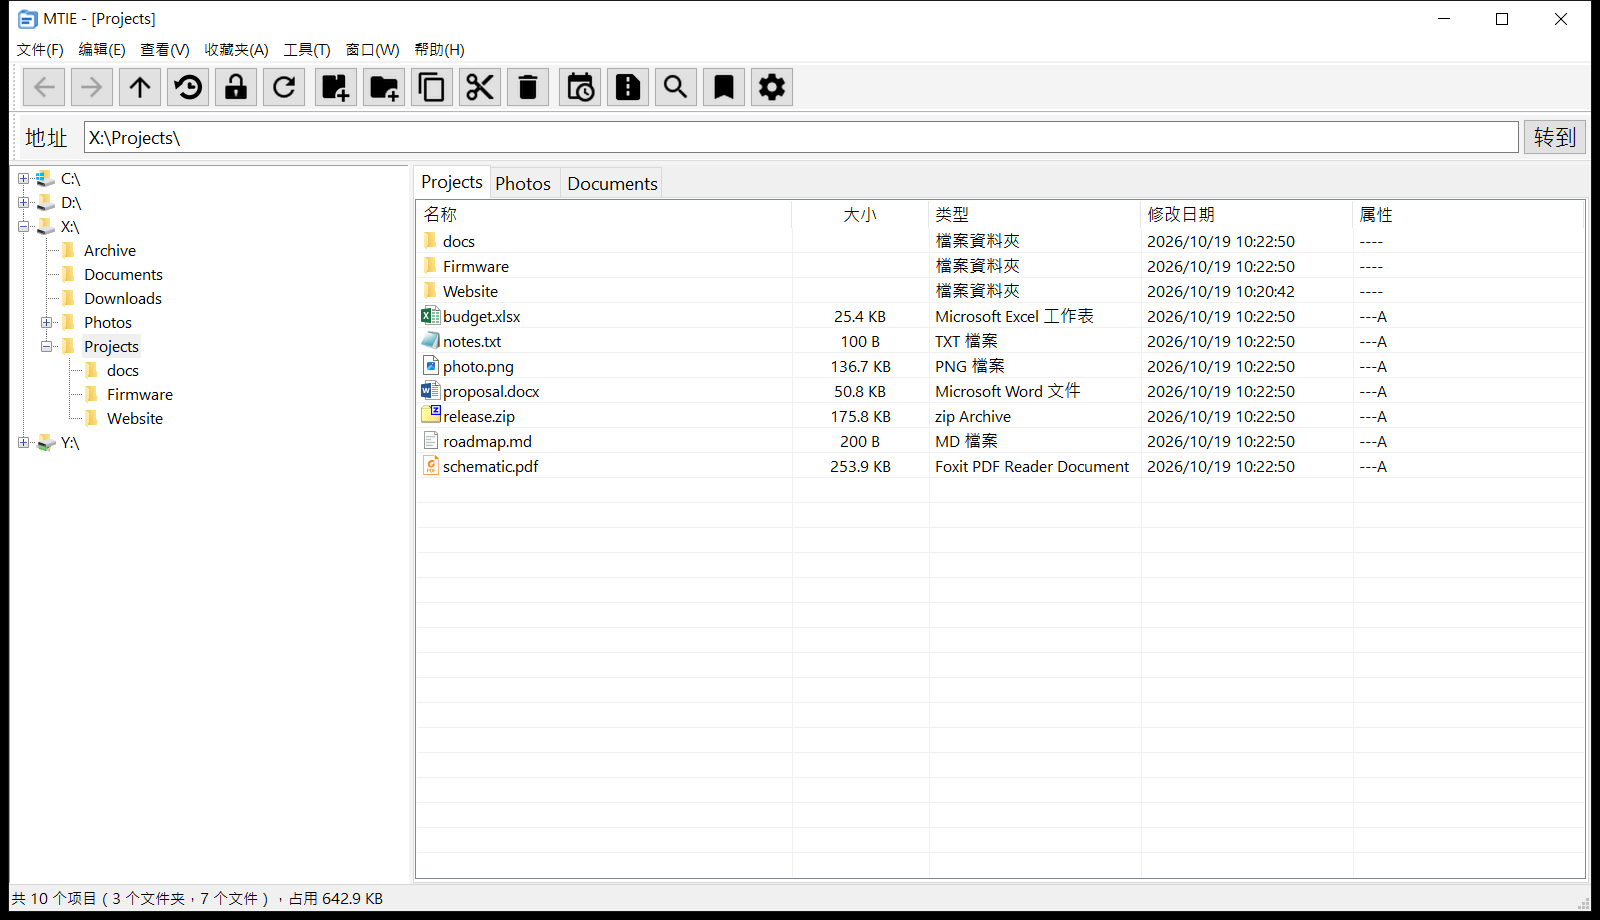1600x920 pixels.
Task: Click the bookmark toolbar icon
Action: coord(724,87)
